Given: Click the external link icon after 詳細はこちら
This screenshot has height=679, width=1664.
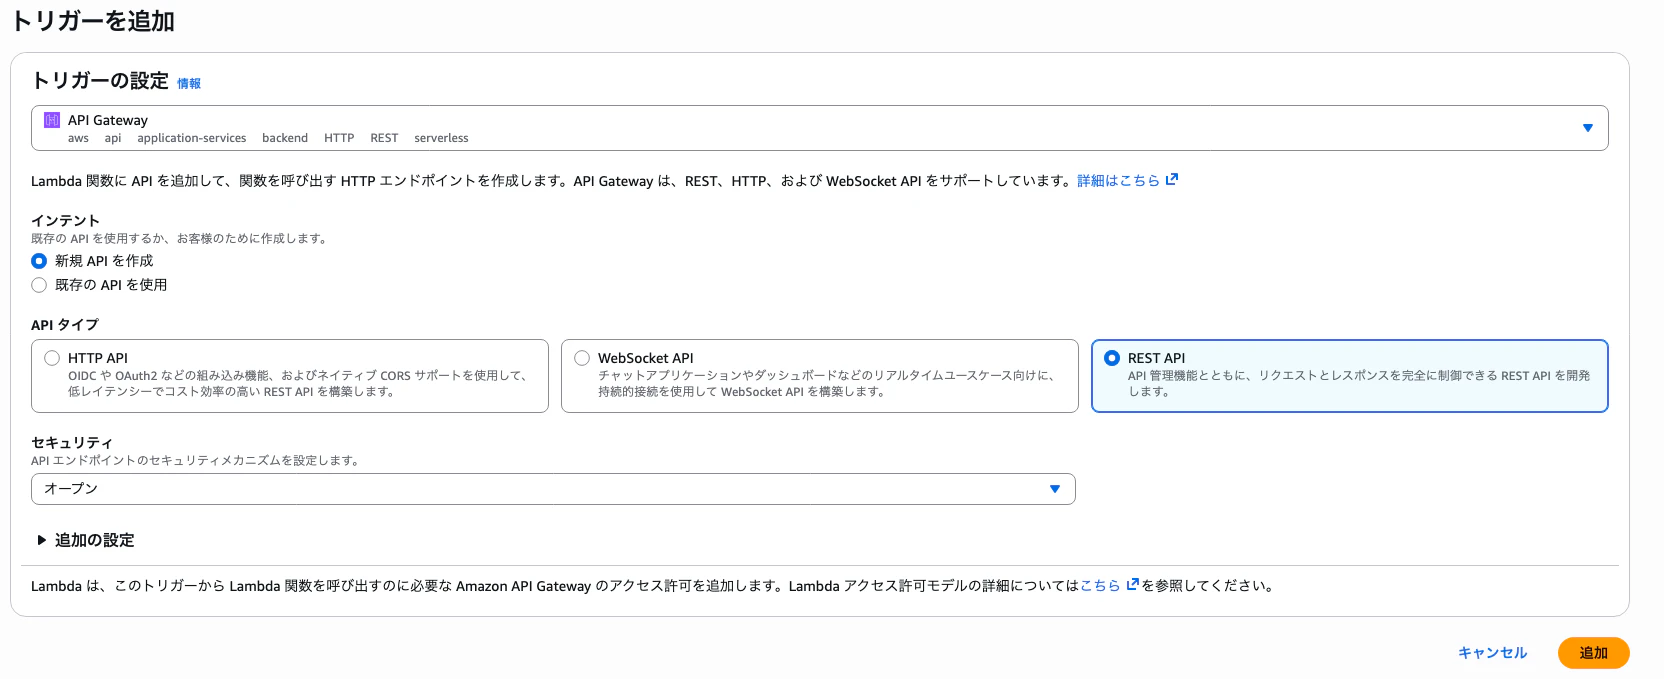Looking at the screenshot, I should 1172,180.
